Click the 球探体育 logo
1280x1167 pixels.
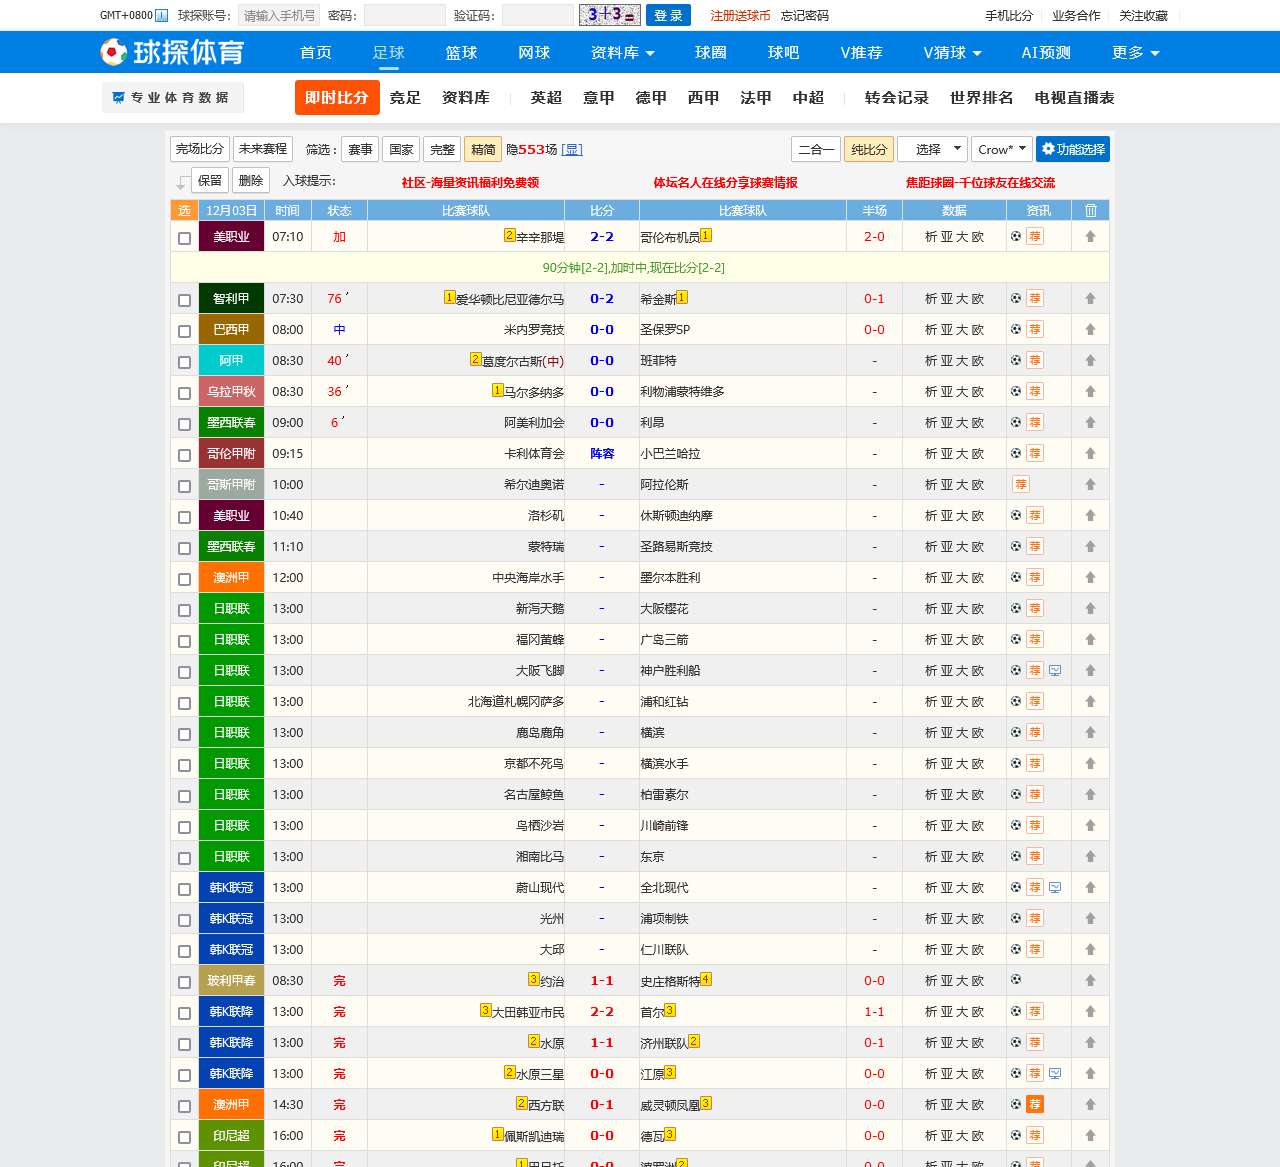point(172,52)
